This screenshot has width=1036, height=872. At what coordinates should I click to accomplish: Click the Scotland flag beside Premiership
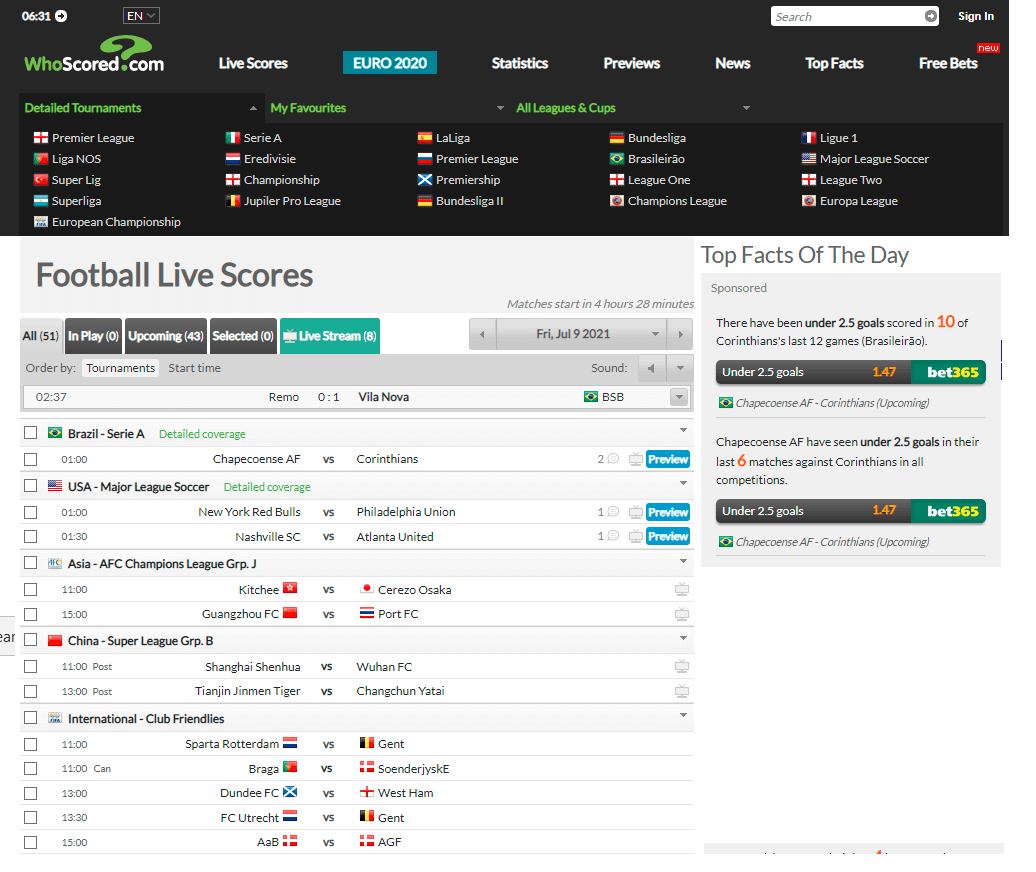[x=425, y=180]
